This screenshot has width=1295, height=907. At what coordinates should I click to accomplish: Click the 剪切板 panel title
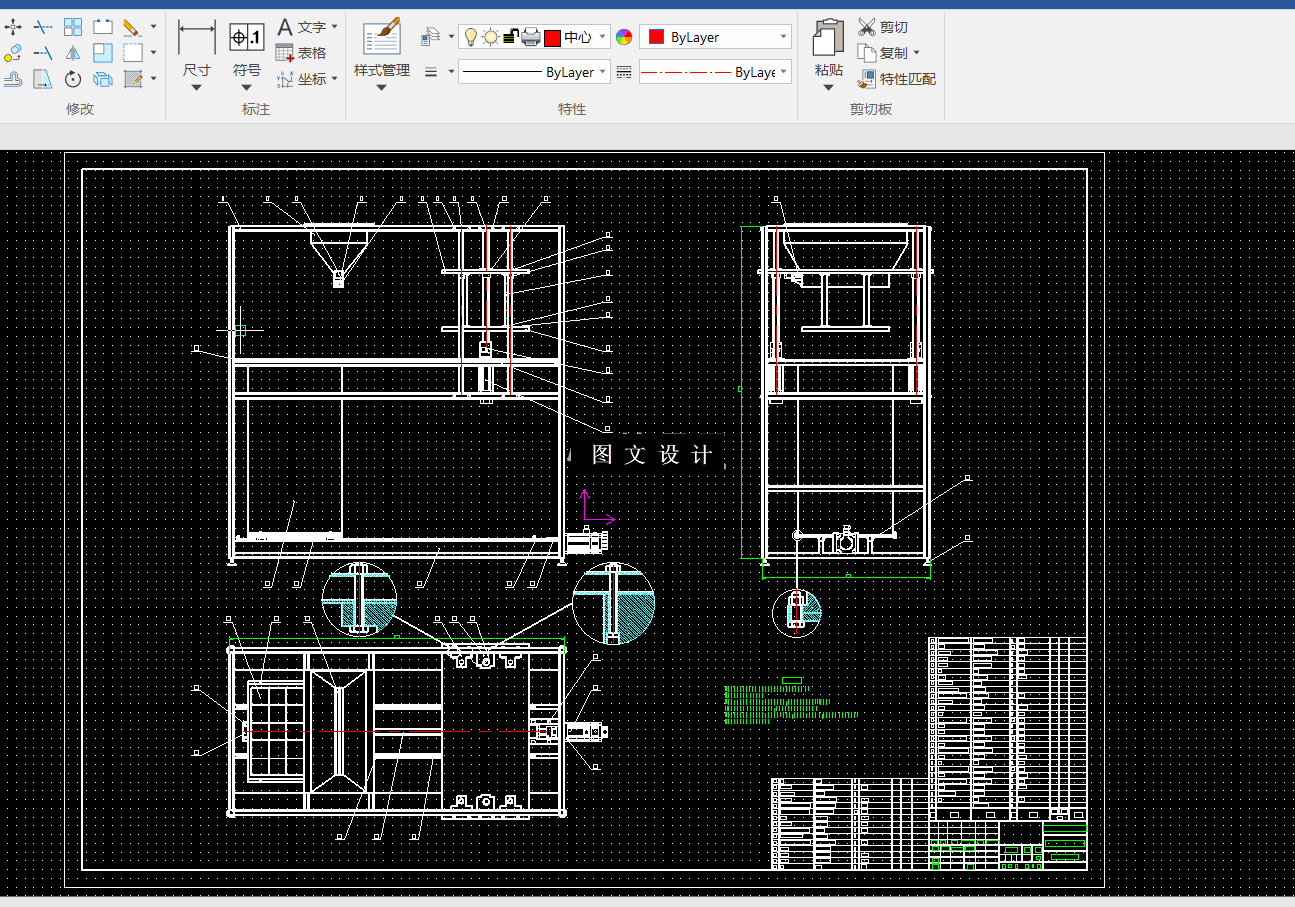click(871, 109)
